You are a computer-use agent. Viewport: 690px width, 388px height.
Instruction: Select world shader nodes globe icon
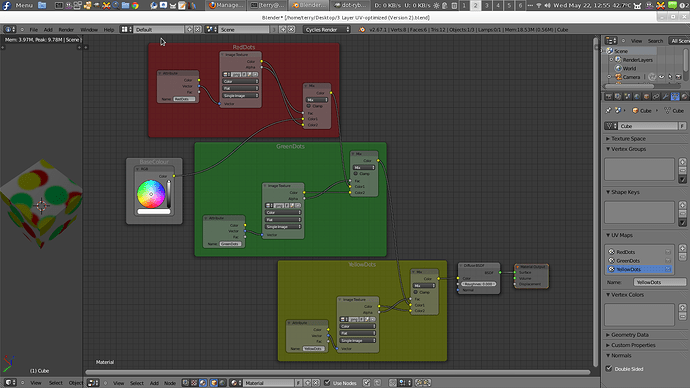point(223,383)
